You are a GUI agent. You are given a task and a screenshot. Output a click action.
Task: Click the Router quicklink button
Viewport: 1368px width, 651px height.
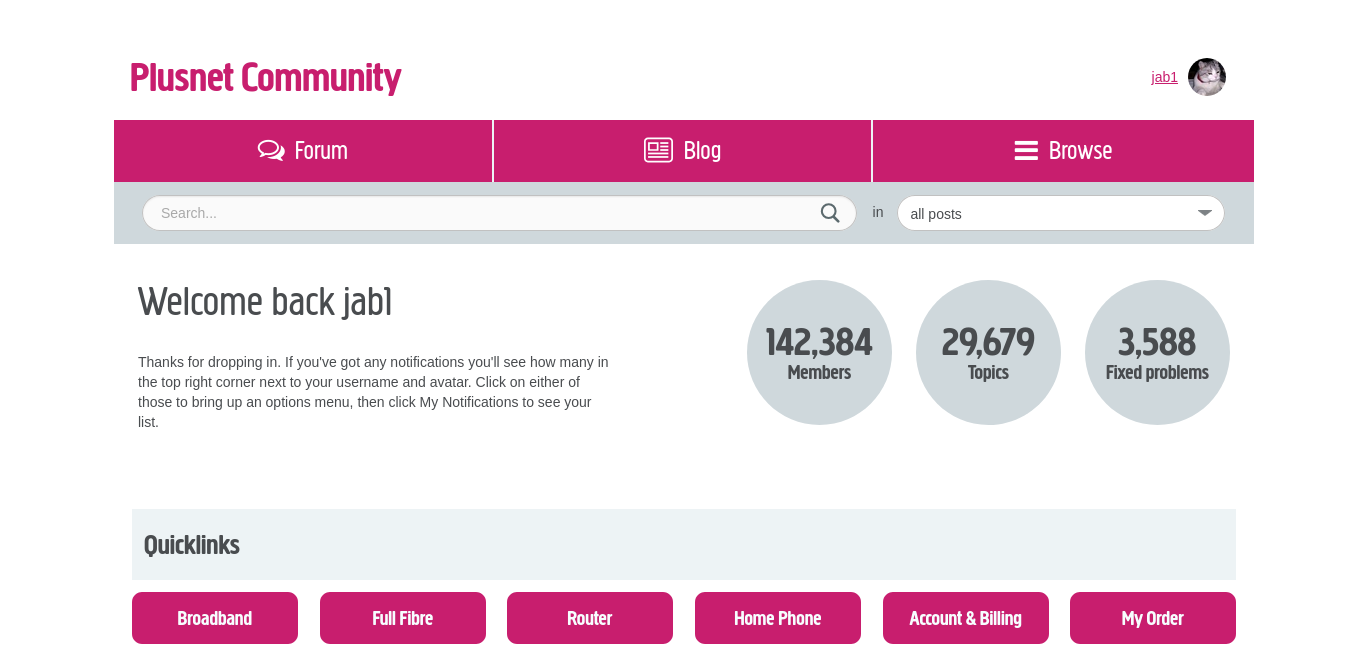pos(589,618)
